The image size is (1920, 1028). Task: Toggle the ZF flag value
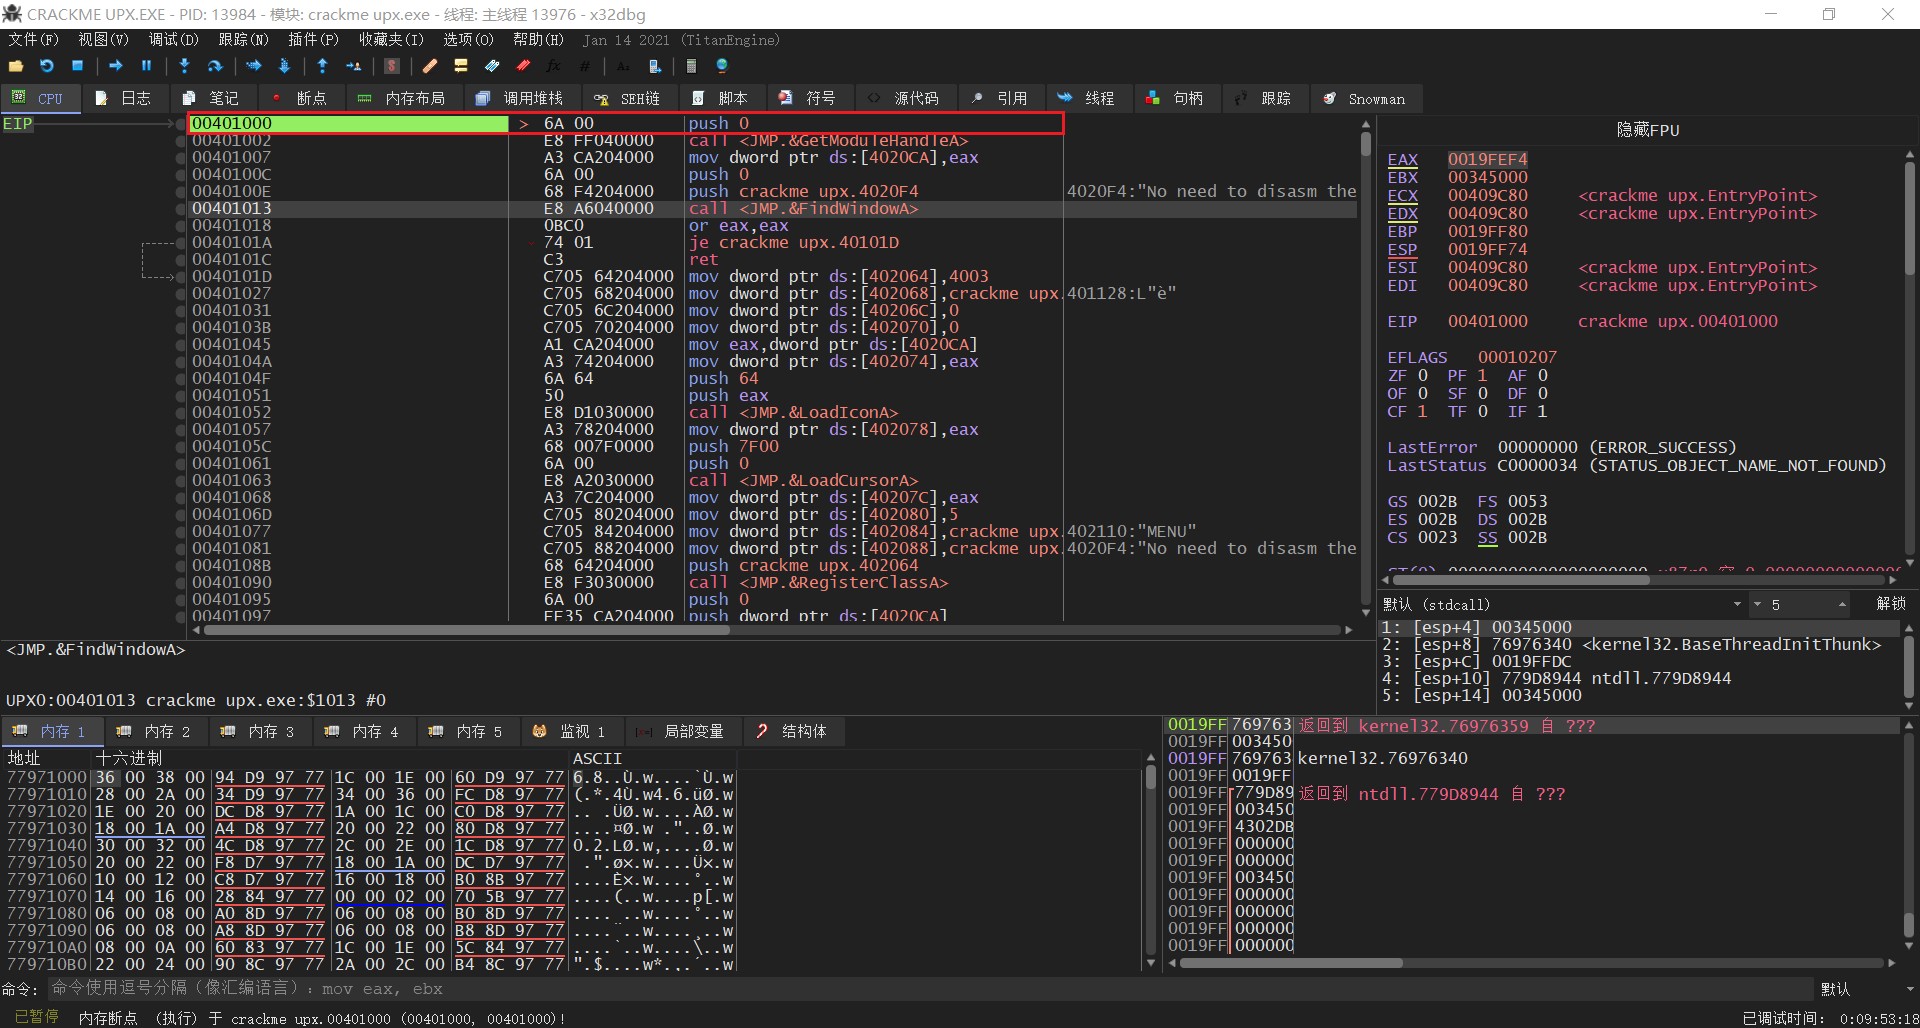coord(1423,376)
